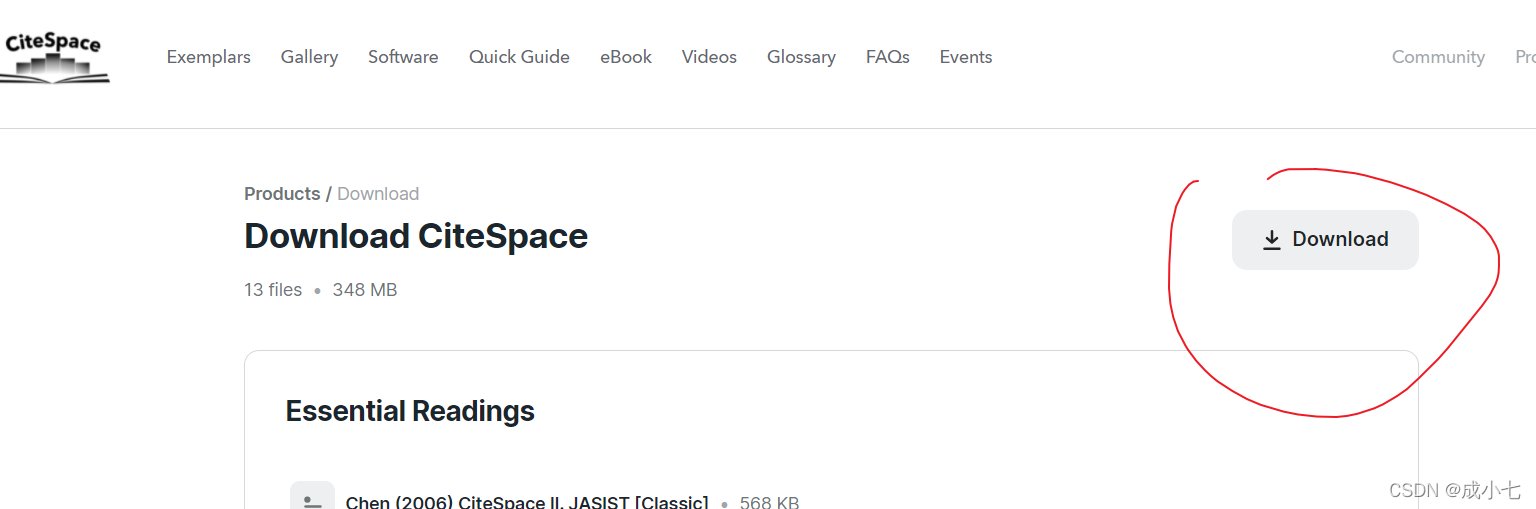1536x509 pixels.
Task: Open the Community link
Action: click(1438, 57)
